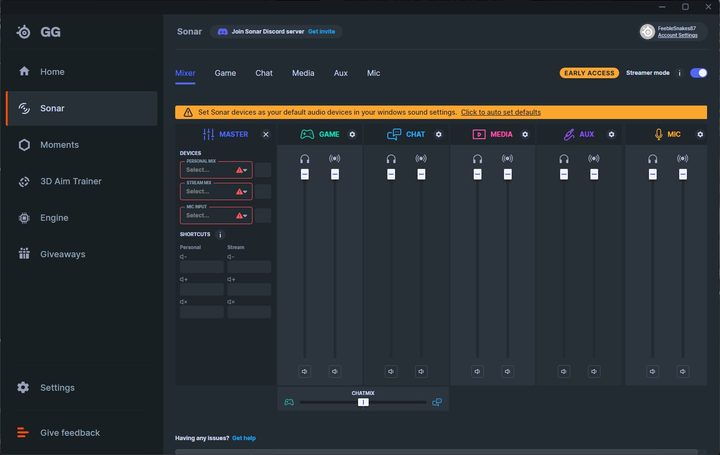The width and height of the screenshot is (720, 455).
Task: Disable the Streamer mode switch
Action: click(x=698, y=73)
